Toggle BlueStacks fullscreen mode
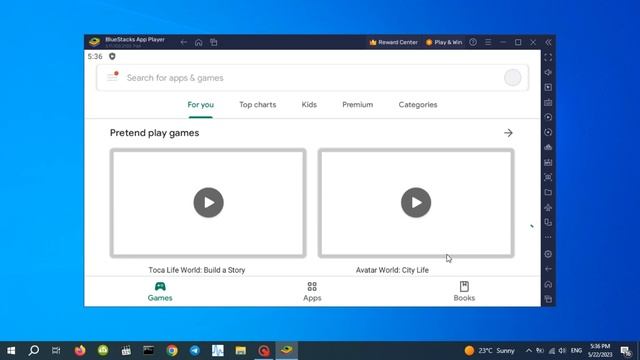Image resolution: width=640 pixels, height=360 pixels. pyautogui.click(x=548, y=57)
